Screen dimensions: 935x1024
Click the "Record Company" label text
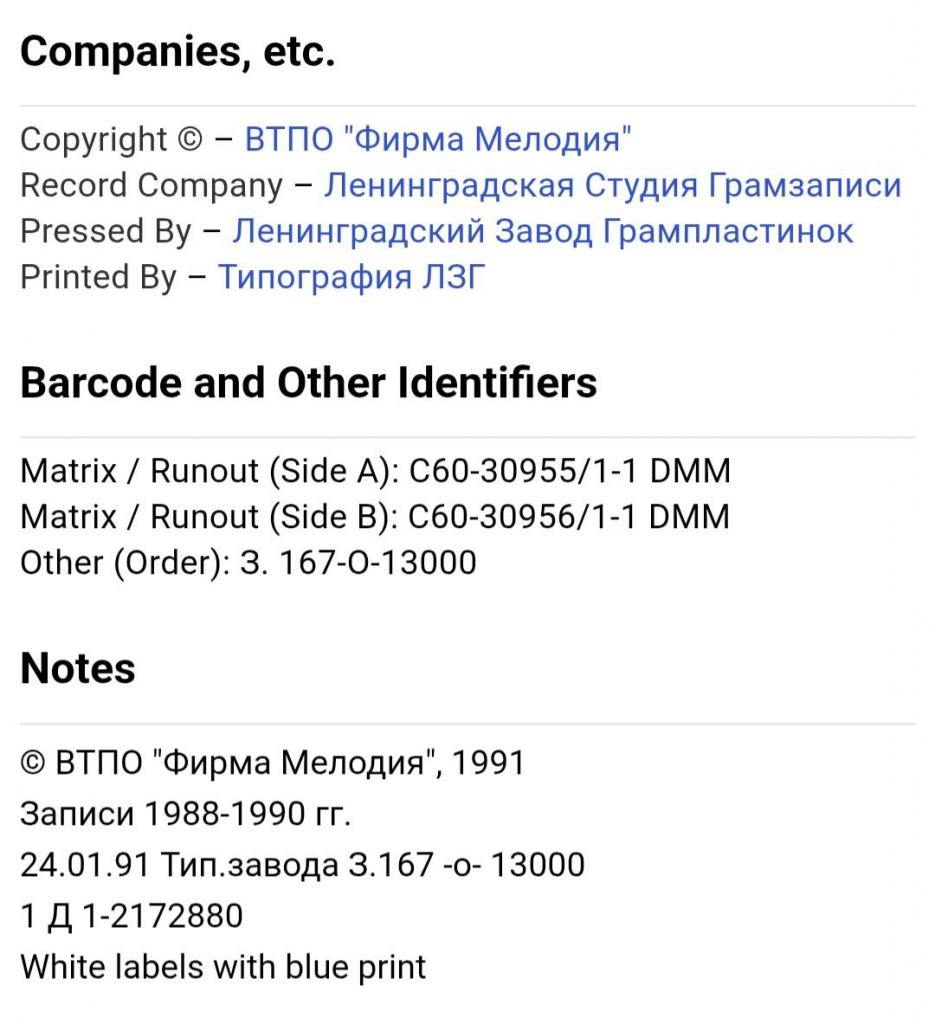(x=151, y=185)
